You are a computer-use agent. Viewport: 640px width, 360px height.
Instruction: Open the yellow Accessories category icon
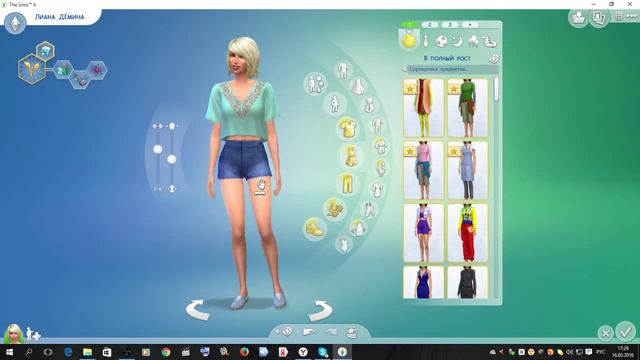click(x=335, y=209)
